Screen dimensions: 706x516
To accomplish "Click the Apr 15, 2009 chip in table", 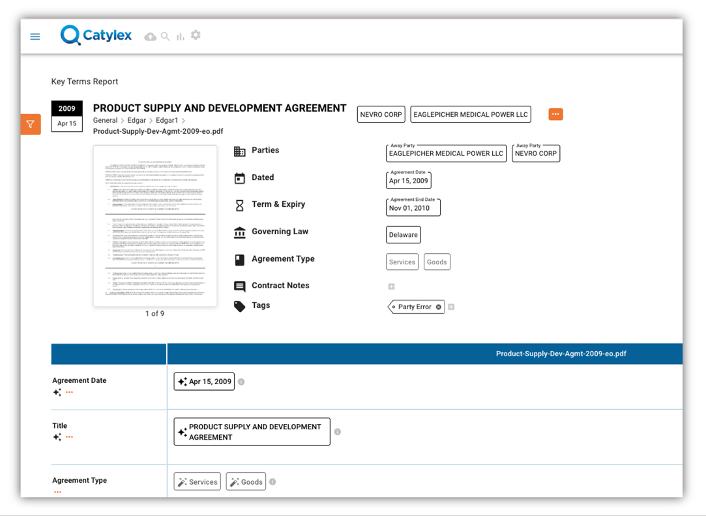I will coord(204,381).
